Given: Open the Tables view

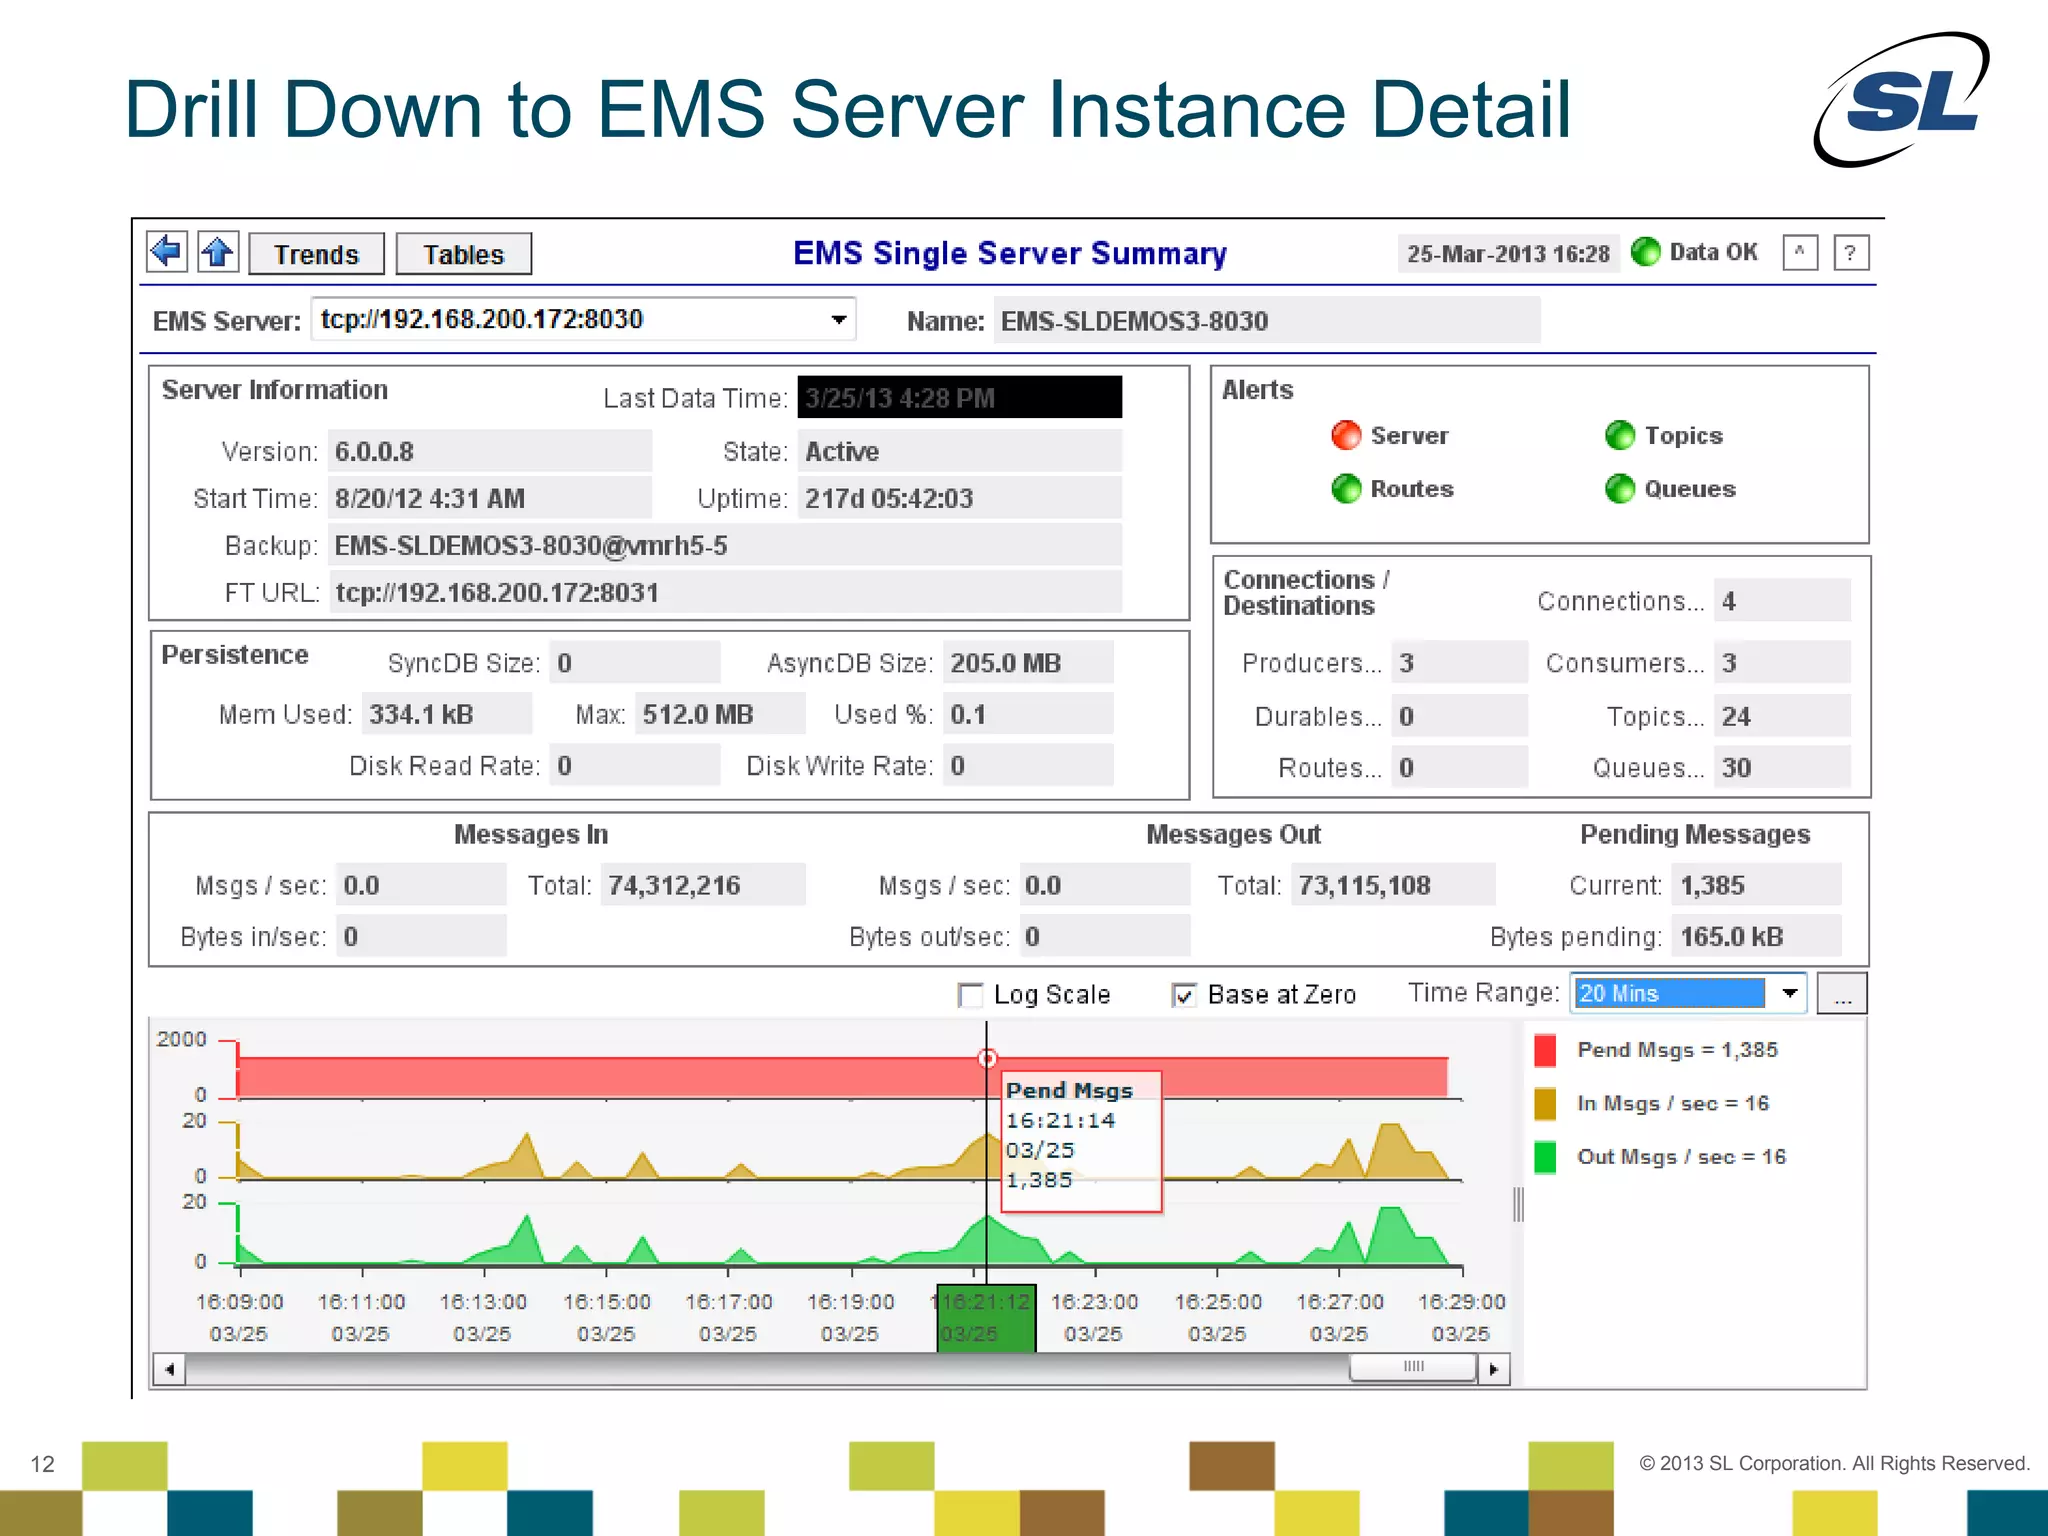Looking at the screenshot, I should click(463, 254).
